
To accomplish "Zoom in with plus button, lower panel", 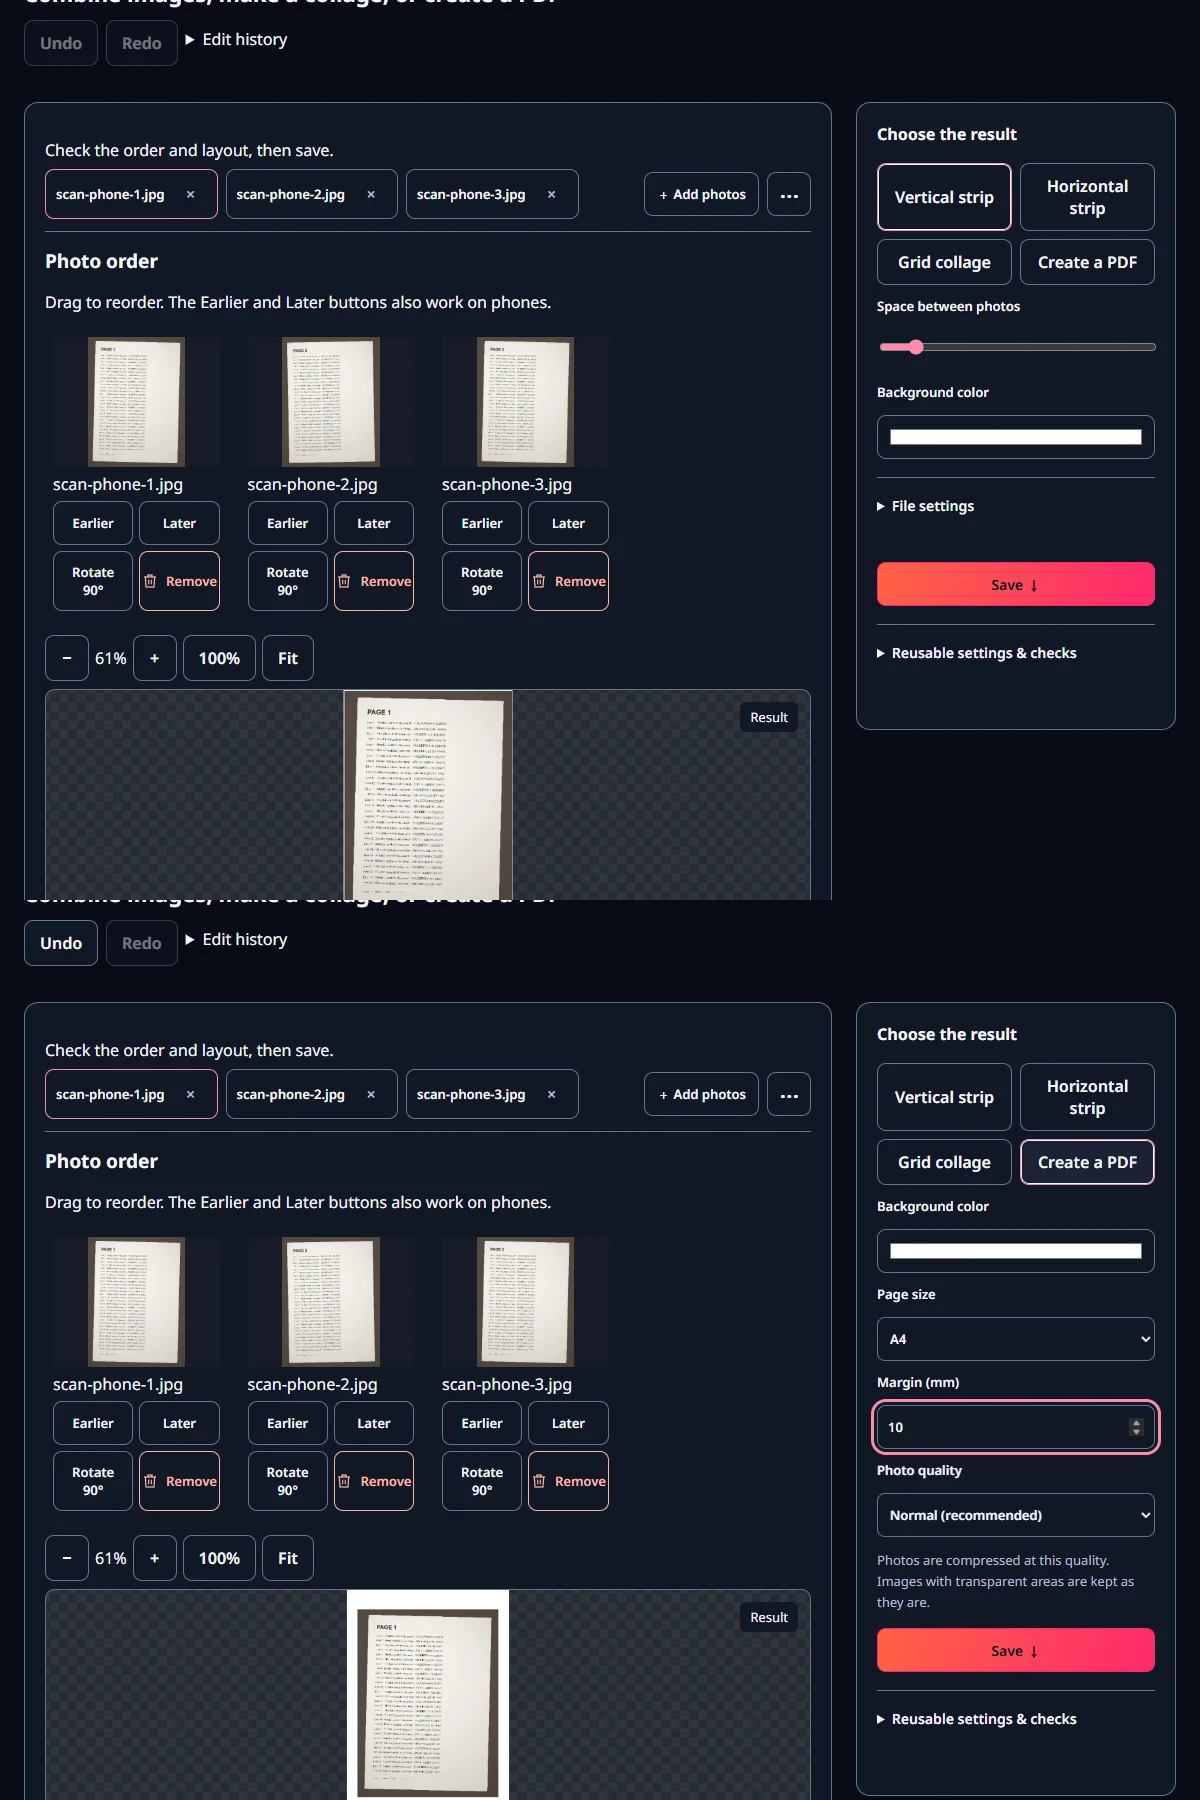I will click(x=154, y=1558).
